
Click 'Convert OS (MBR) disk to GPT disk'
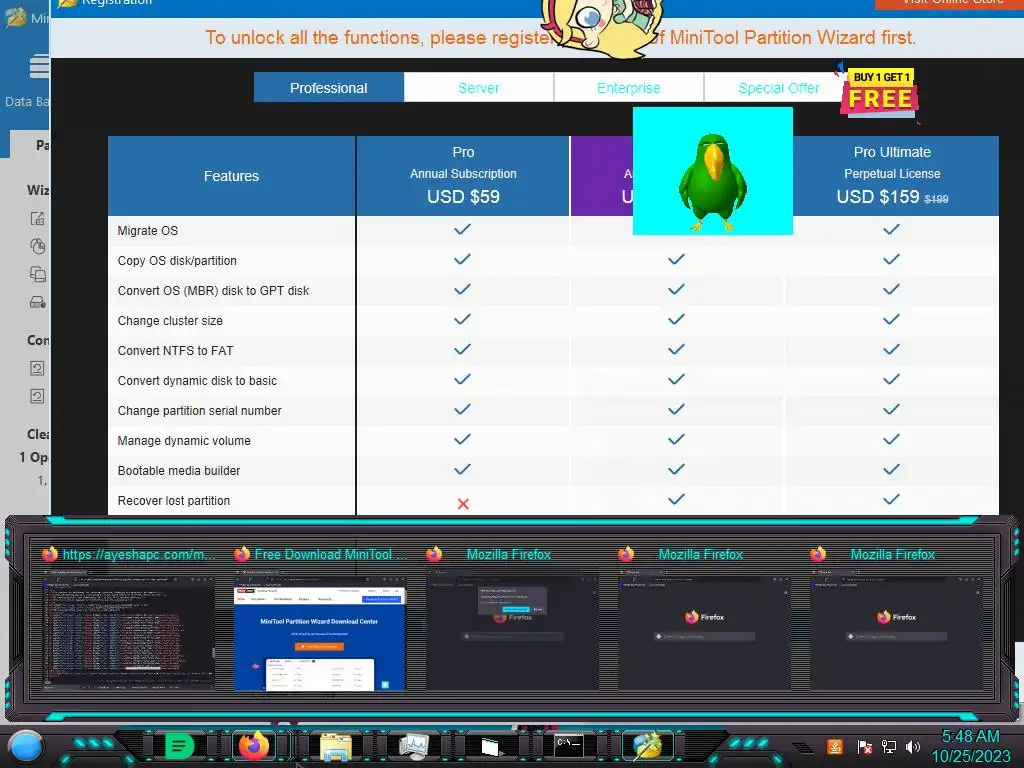point(213,291)
